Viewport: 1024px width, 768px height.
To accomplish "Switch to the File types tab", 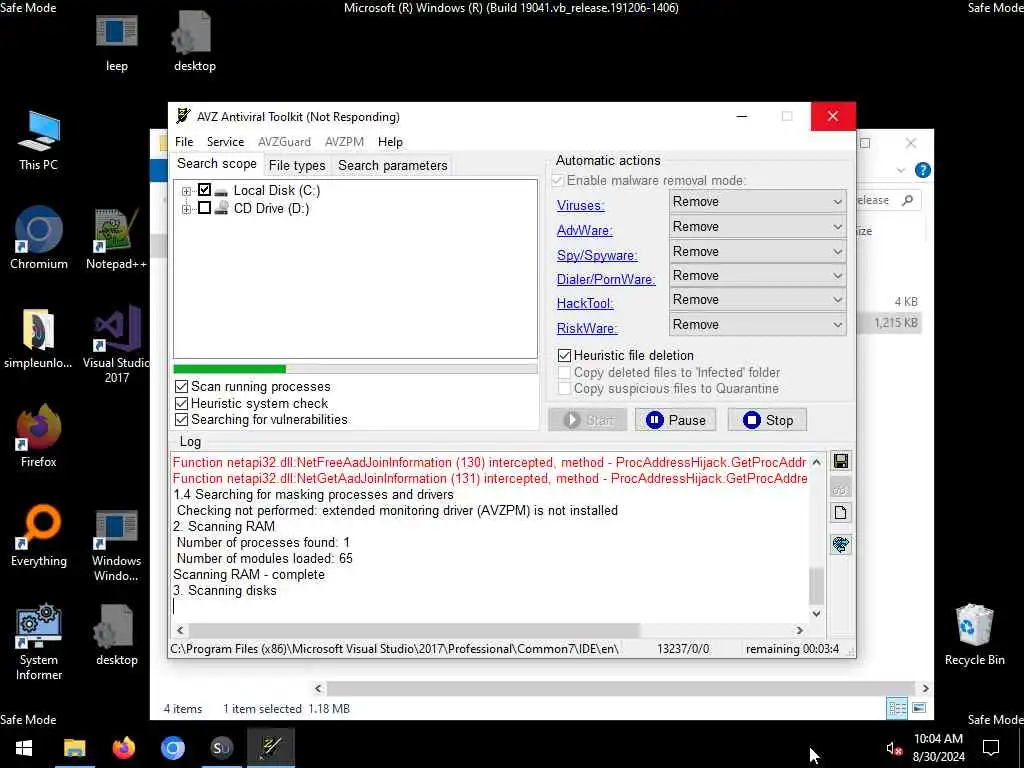I will 297,166.
